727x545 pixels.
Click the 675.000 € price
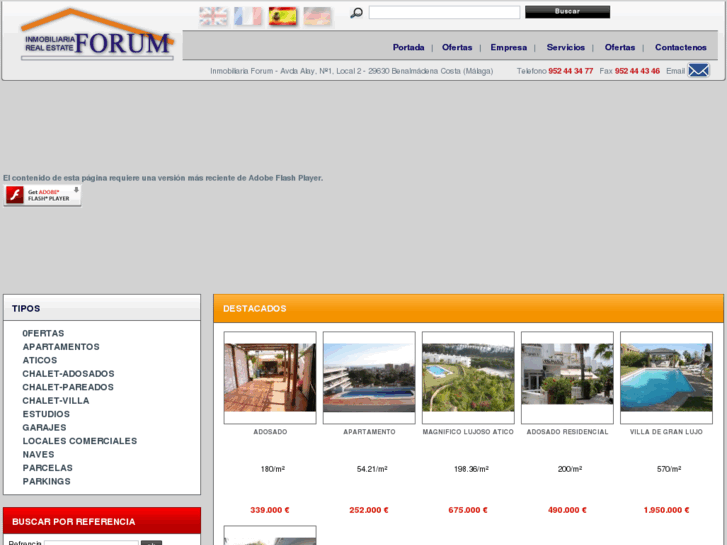click(x=468, y=510)
